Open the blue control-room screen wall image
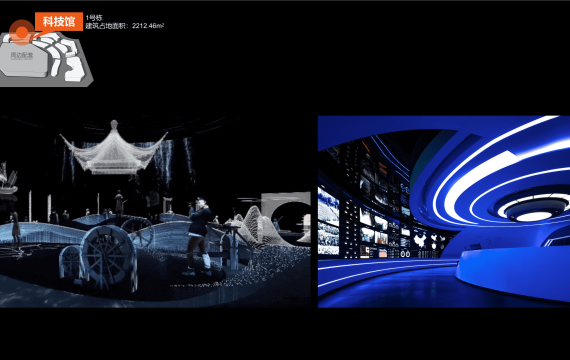The height and width of the screenshot is (360, 570). tap(444, 212)
